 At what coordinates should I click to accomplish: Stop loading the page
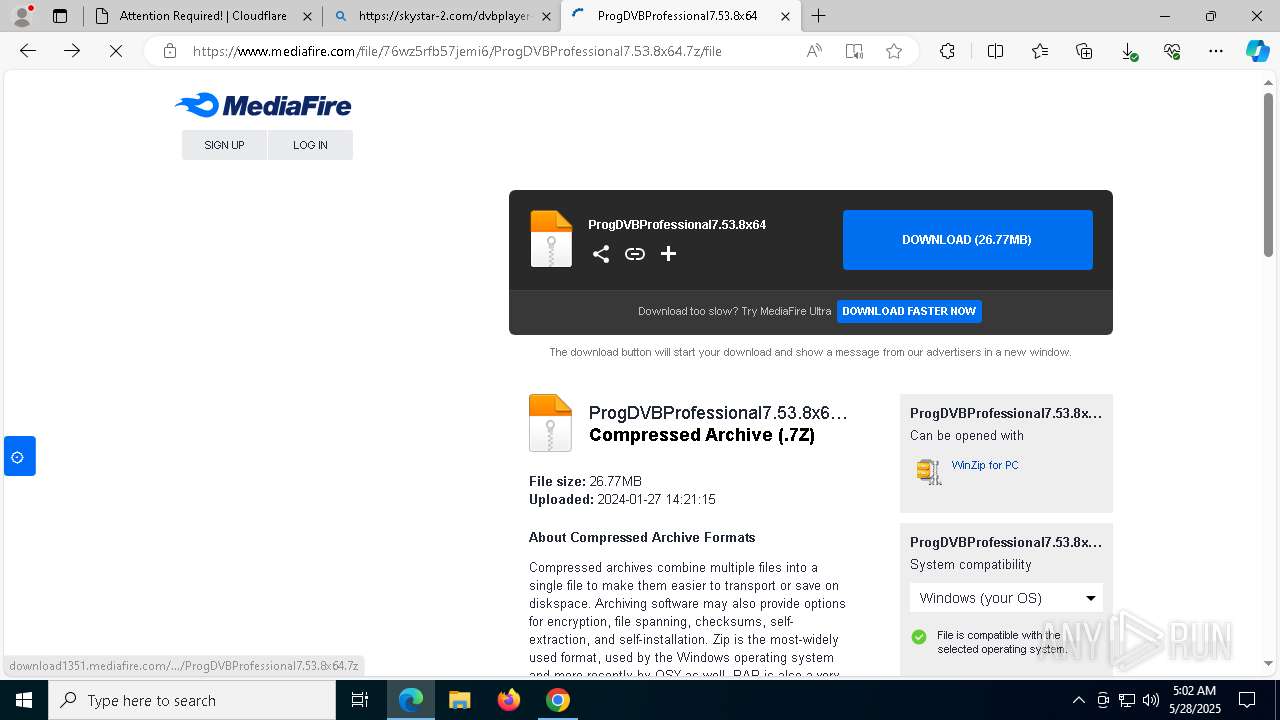116,51
